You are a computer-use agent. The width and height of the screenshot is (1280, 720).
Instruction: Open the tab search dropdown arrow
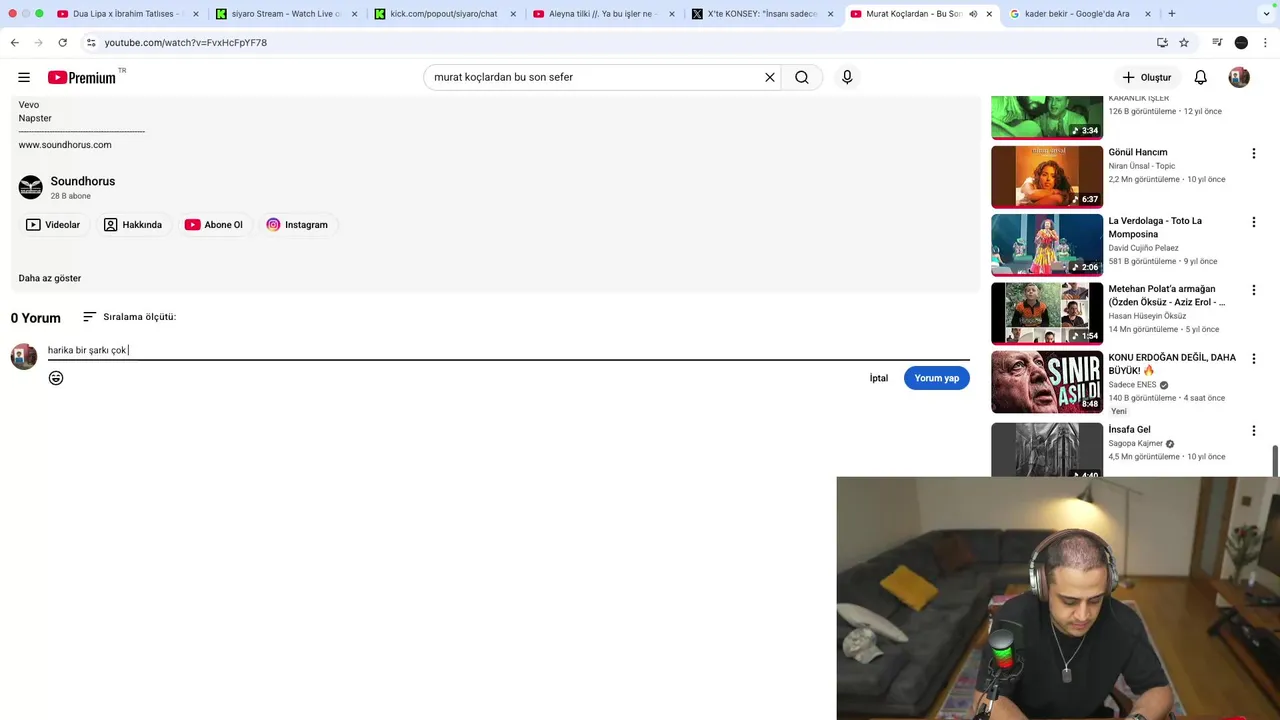tap(1267, 14)
